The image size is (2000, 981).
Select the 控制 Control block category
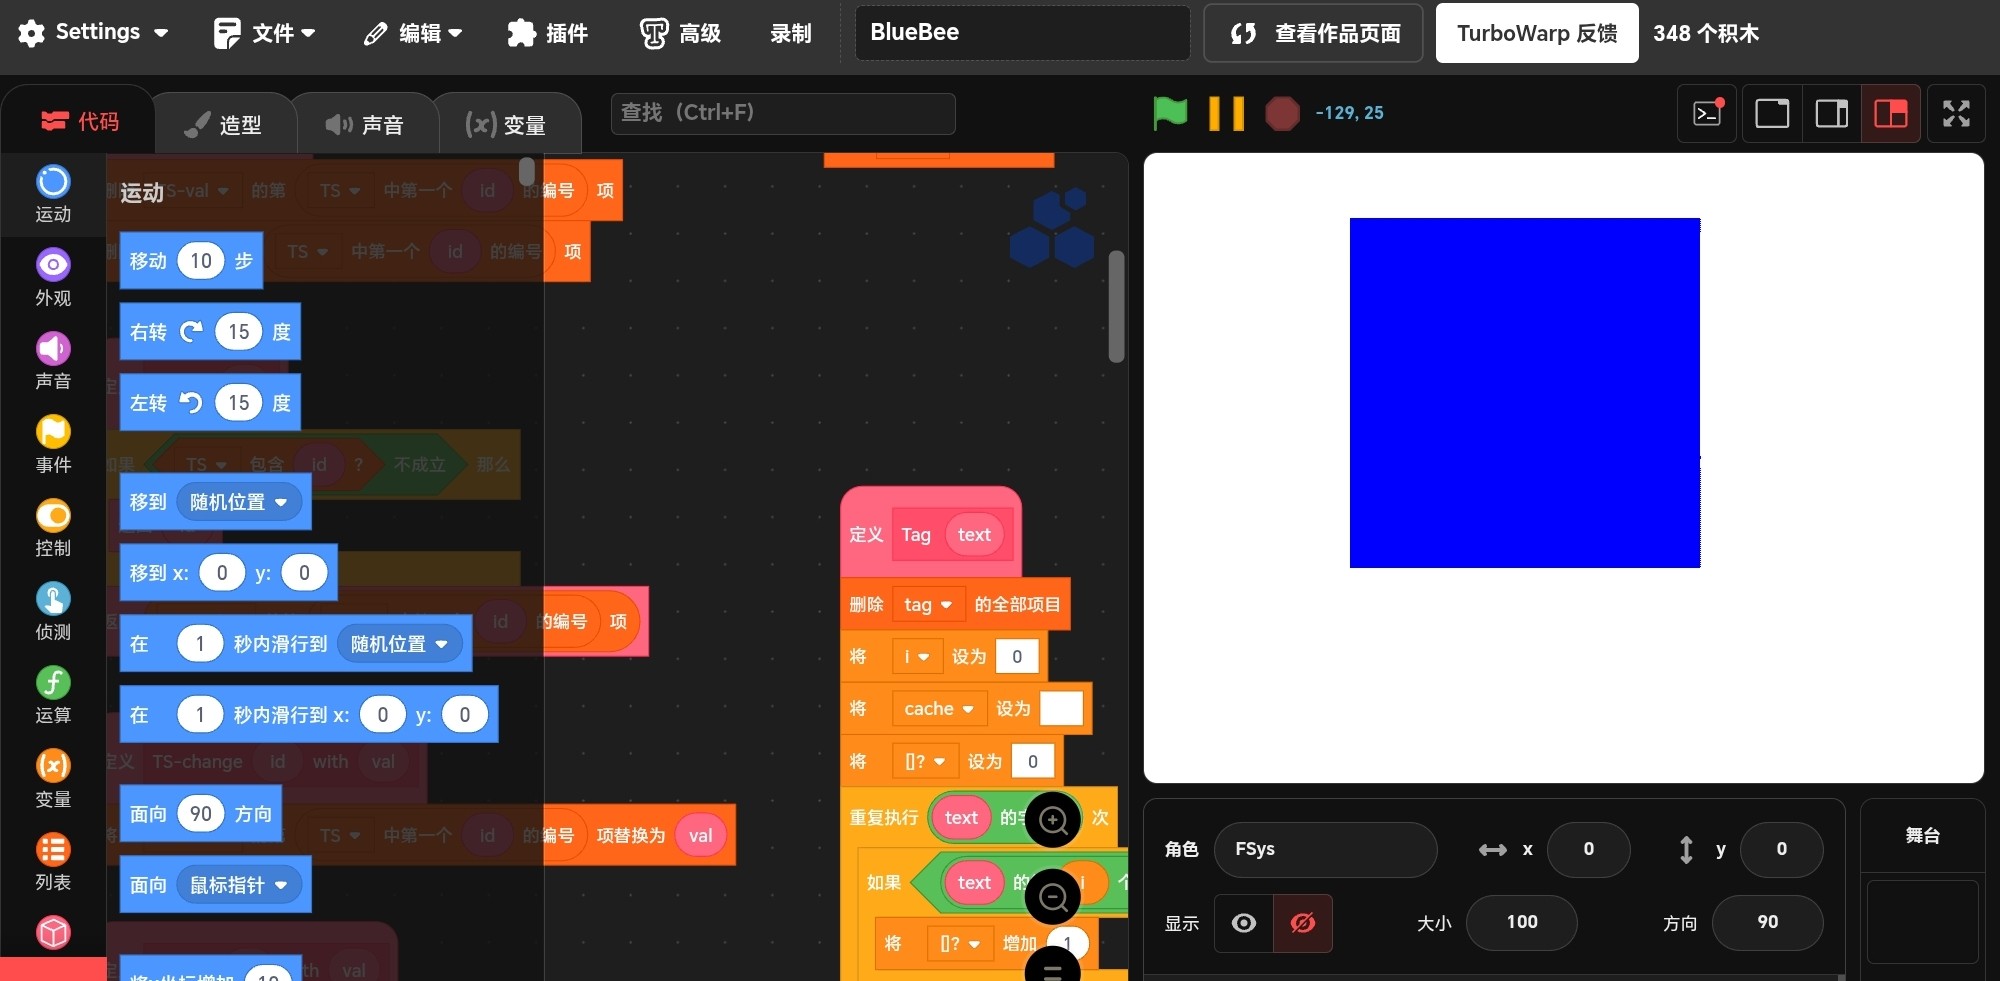(x=53, y=529)
